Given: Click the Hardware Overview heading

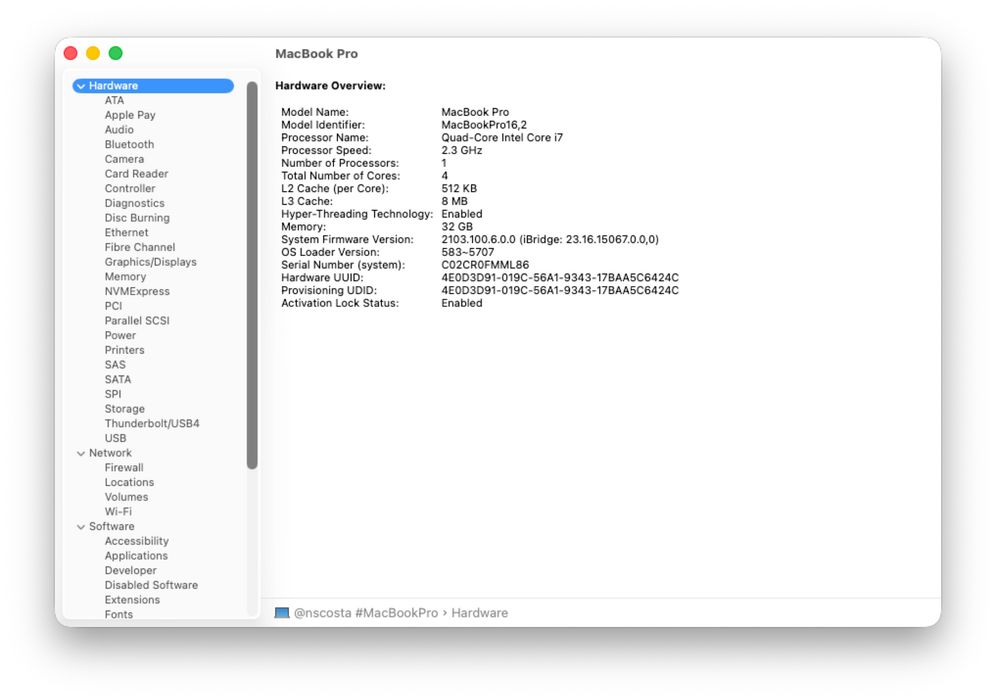Looking at the screenshot, I should click(x=330, y=86).
